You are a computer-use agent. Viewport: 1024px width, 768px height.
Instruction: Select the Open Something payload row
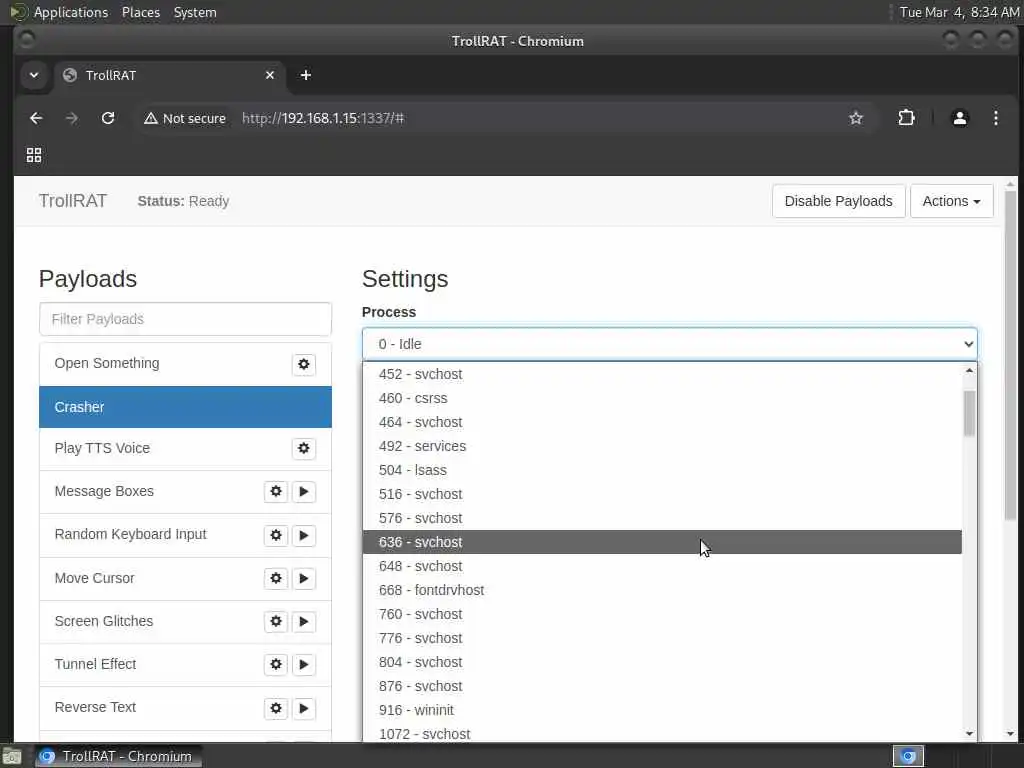click(185, 364)
